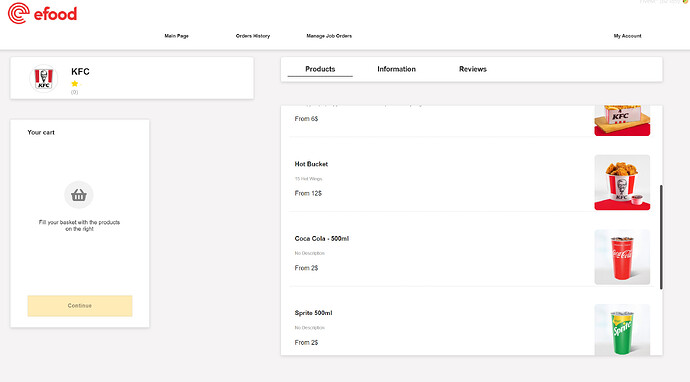Open My Account menu
690x382 pixels.
(628, 36)
